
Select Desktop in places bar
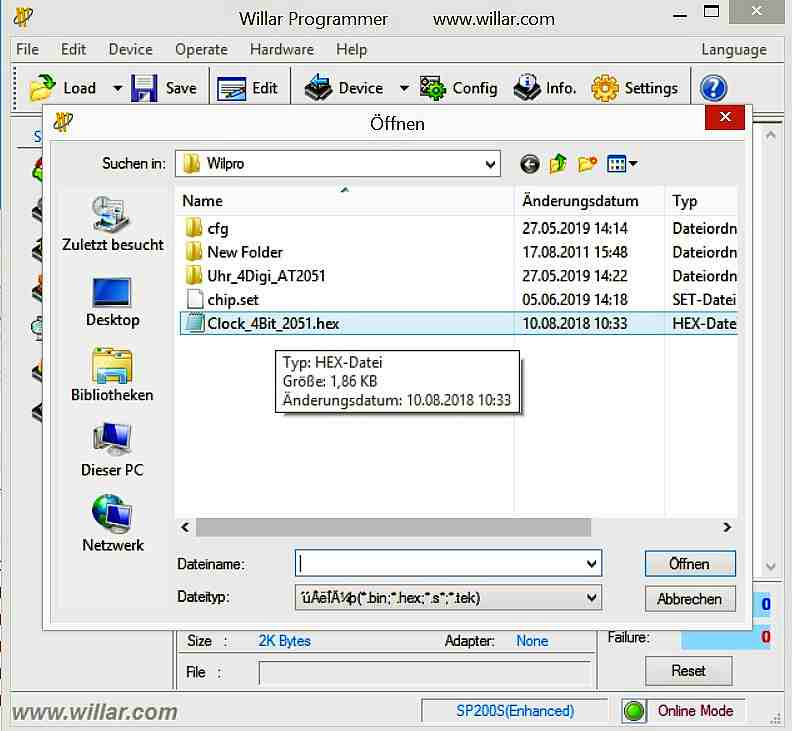(112, 302)
